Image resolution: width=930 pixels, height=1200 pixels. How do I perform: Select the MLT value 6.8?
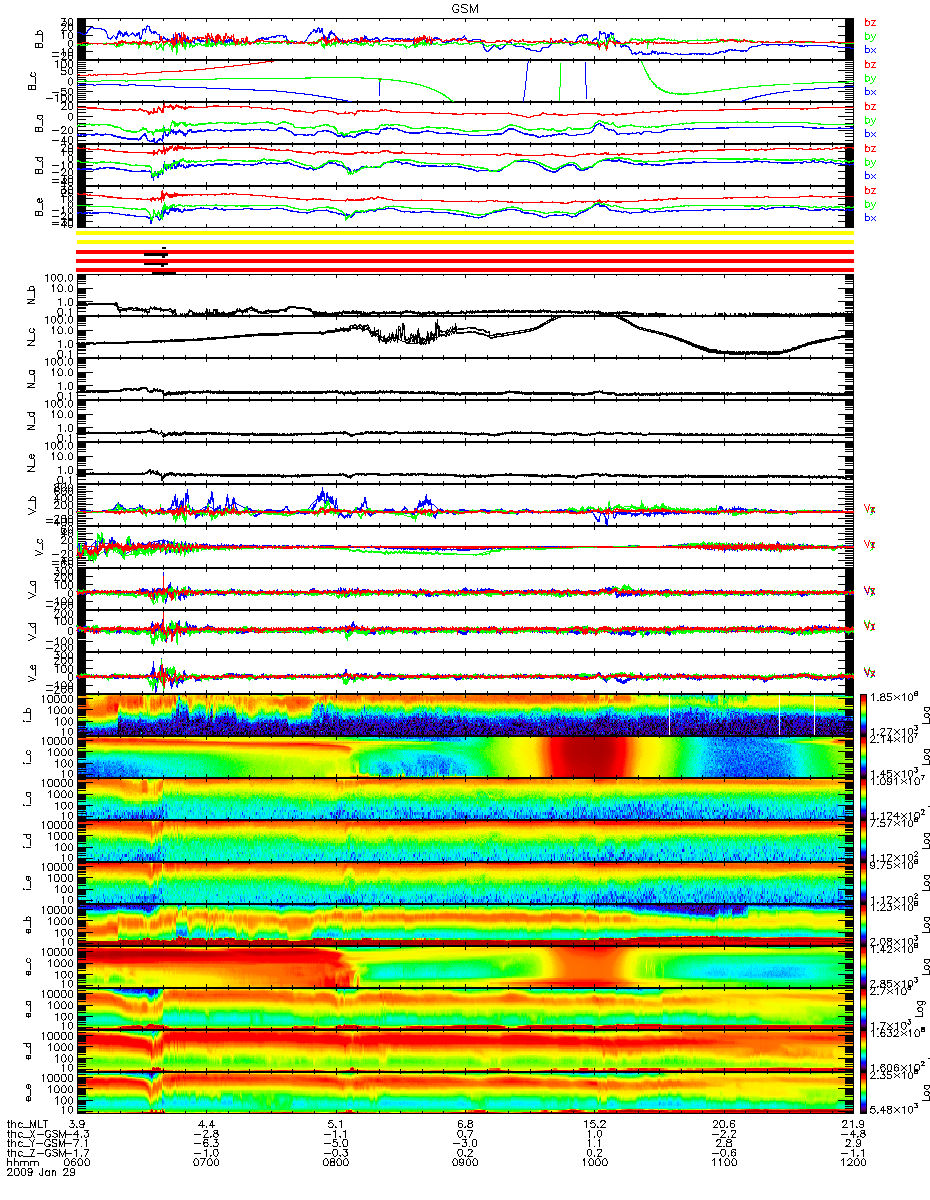(x=465, y=1126)
